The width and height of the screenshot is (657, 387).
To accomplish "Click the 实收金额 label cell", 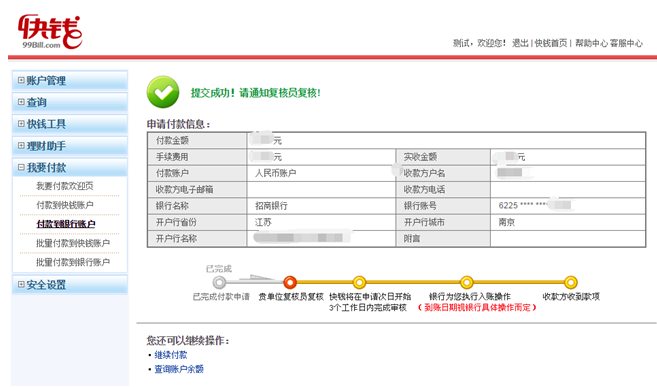I will (443, 157).
